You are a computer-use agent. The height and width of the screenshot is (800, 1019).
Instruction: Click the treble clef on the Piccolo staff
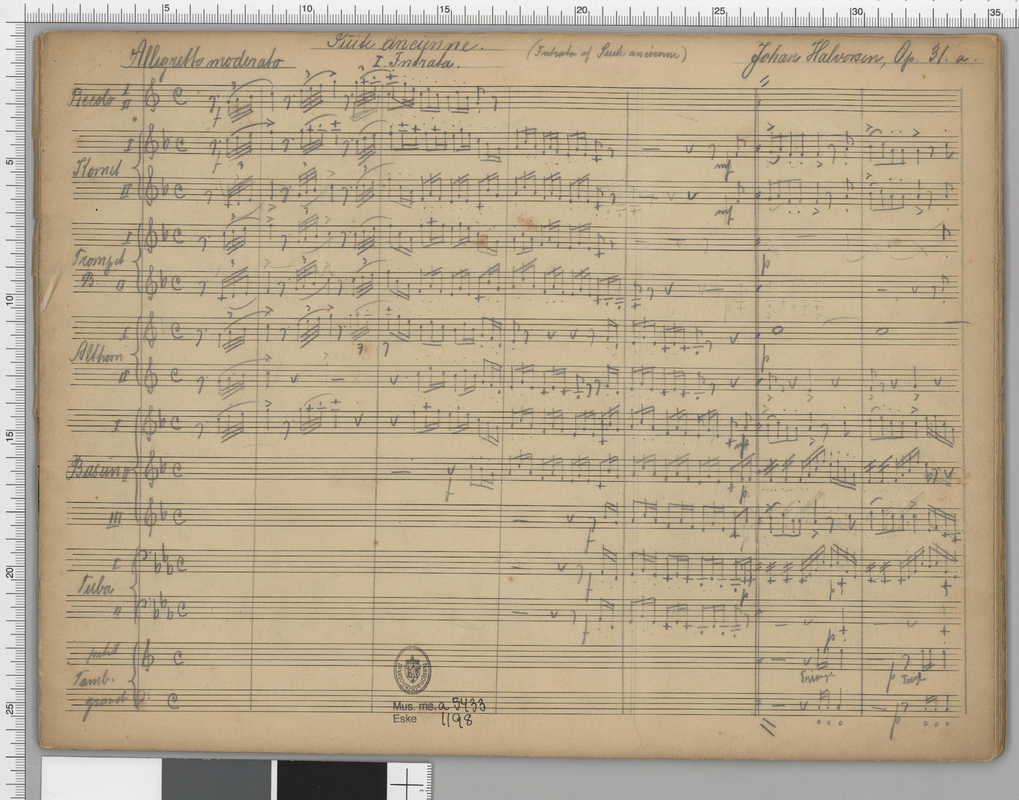coord(153,99)
